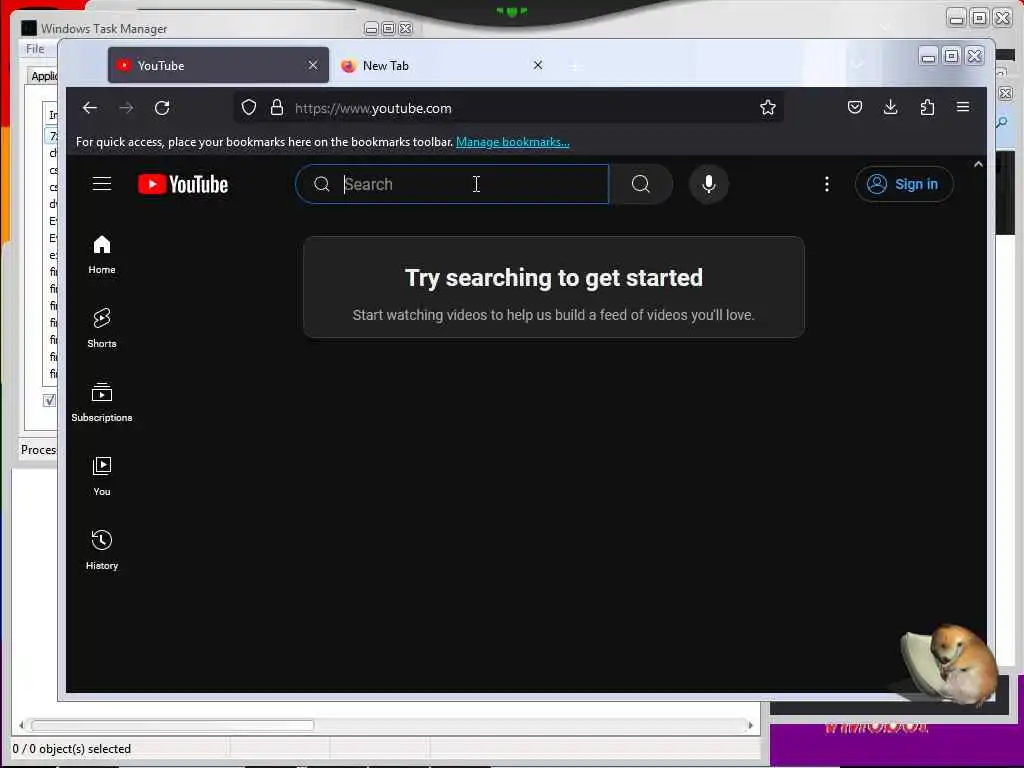Click the hamster character image
1024x768 pixels.
pyautogui.click(x=951, y=665)
